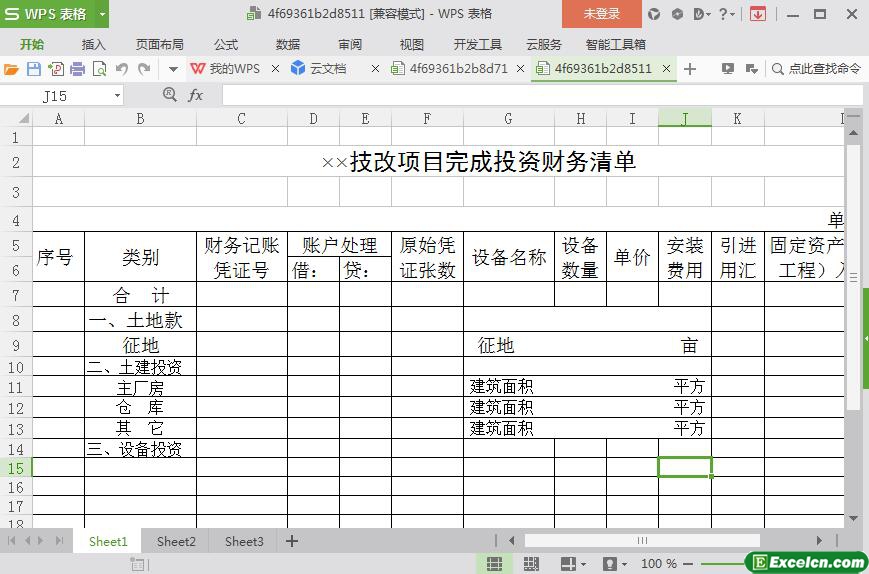Image resolution: width=869 pixels, height=574 pixels.
Task: Click the magnifier icon beside fx
Action: click(170, 95)
